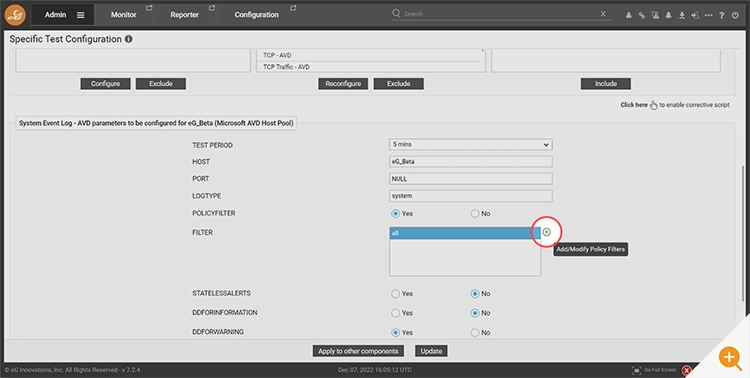Click Exclude button next to Configure
Viewport: 750px width, 378px height.
161,83
